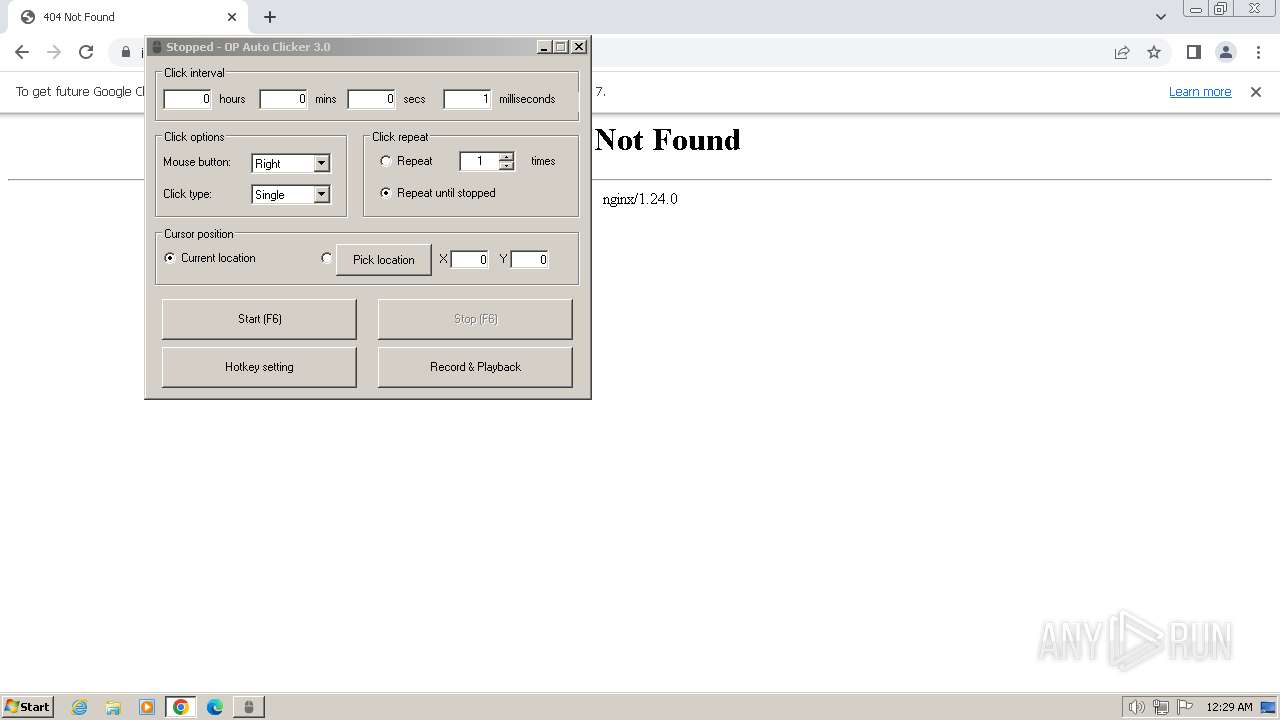This screenshot has height=720, width=1280.
Task: Click the Not Found heading
Action: (x=667, y=139)
